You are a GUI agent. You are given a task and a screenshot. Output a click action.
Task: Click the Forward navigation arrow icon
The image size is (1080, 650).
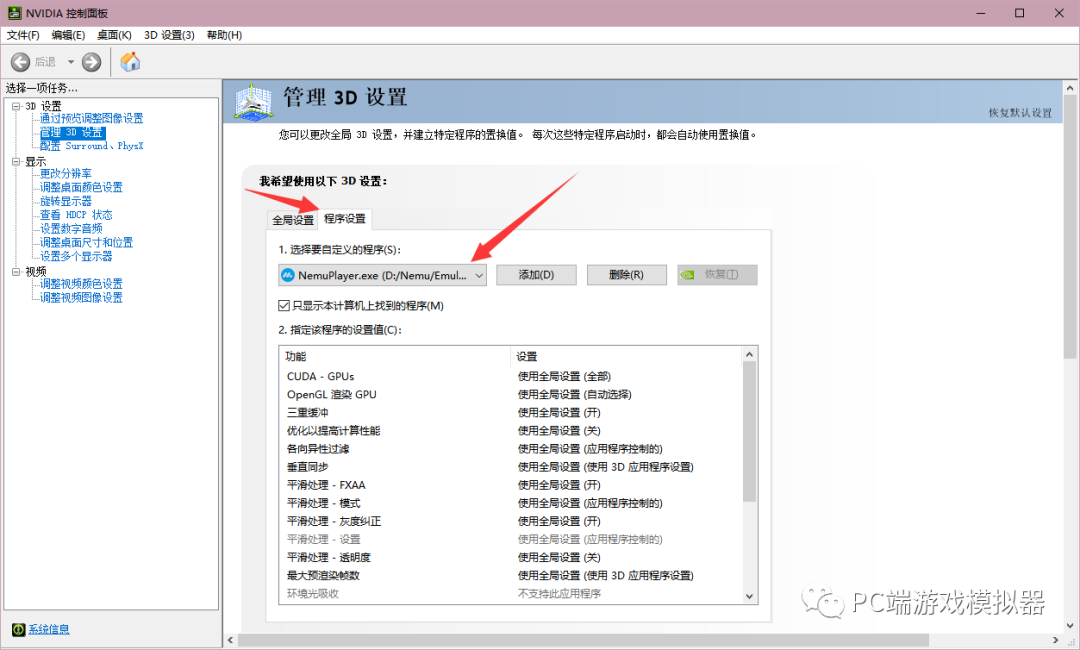tap(92, 62)
